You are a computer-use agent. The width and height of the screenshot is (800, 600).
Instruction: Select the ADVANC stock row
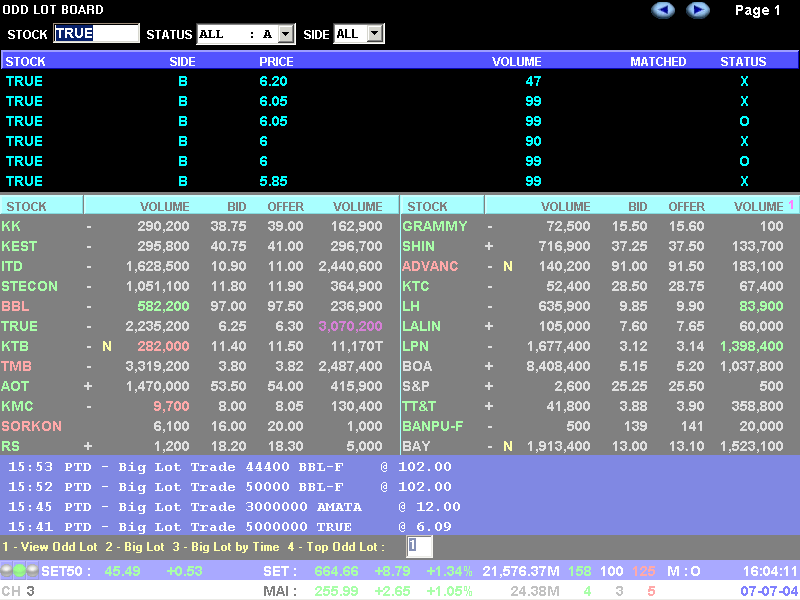click(601, 266)
